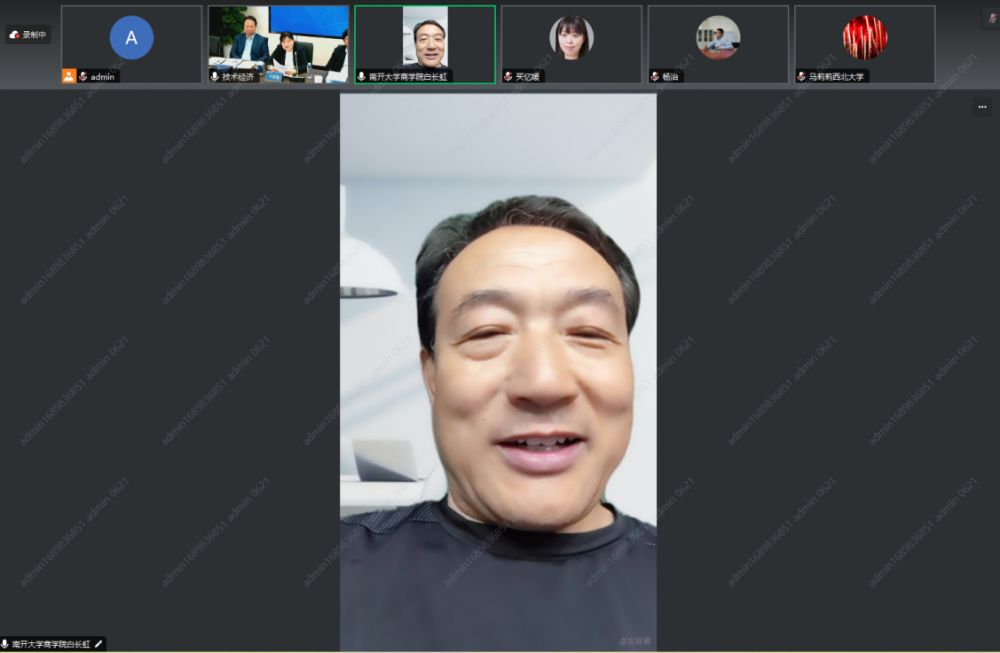Click the muted mic icon next to admin
Screen dimensions: 1000x653
click(x=83, y=76)
